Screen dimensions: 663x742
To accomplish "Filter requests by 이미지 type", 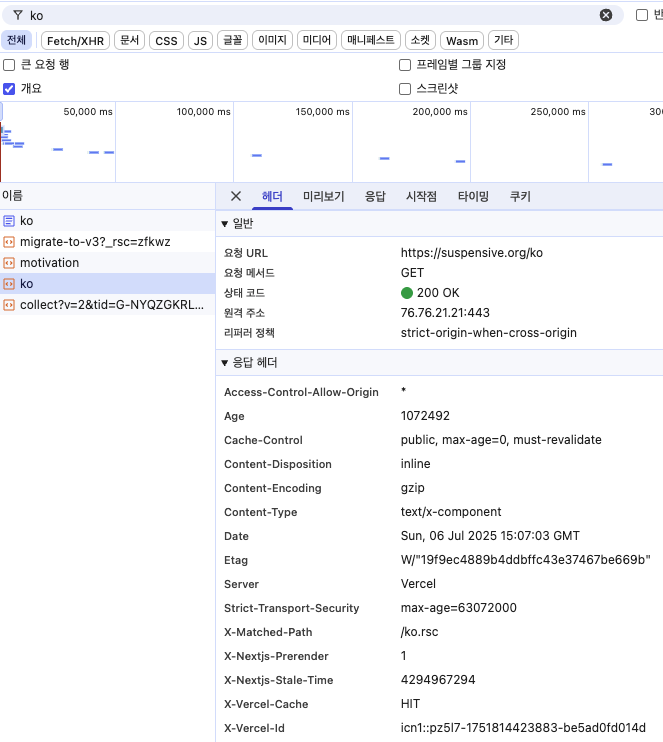I will click(272, 41).
